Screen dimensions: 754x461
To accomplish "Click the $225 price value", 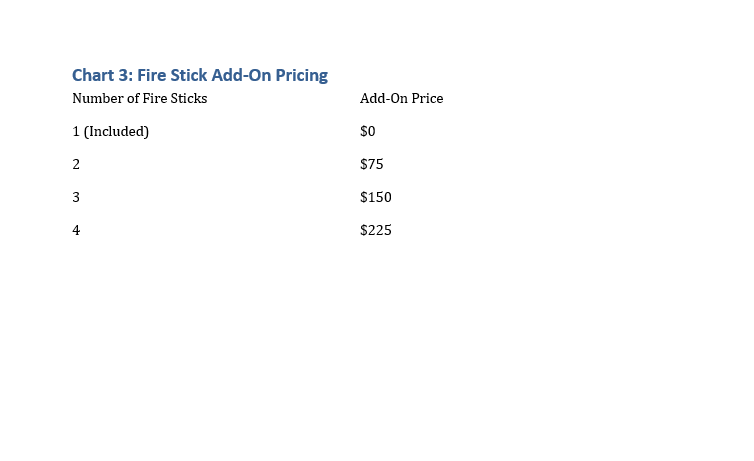I will [x=375, y=230].
